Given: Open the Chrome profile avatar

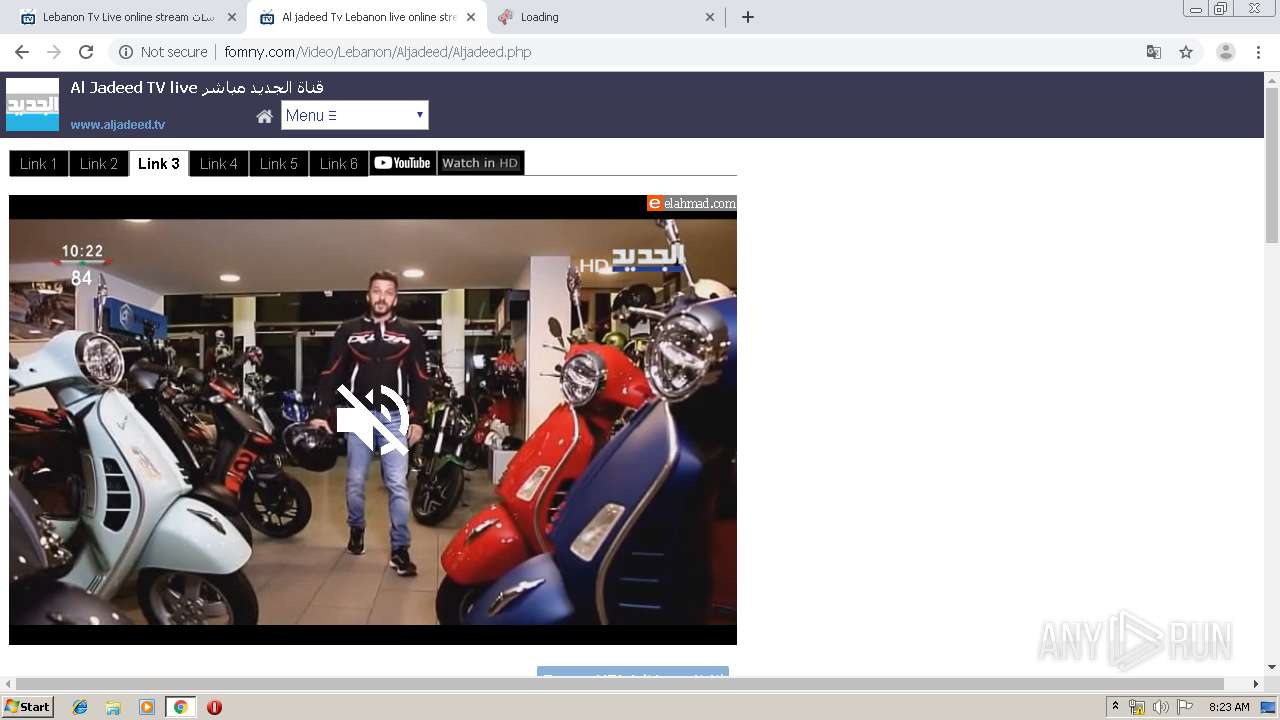Looking at the screenshot, I should pyautogui.click(x=1225, y=52).
